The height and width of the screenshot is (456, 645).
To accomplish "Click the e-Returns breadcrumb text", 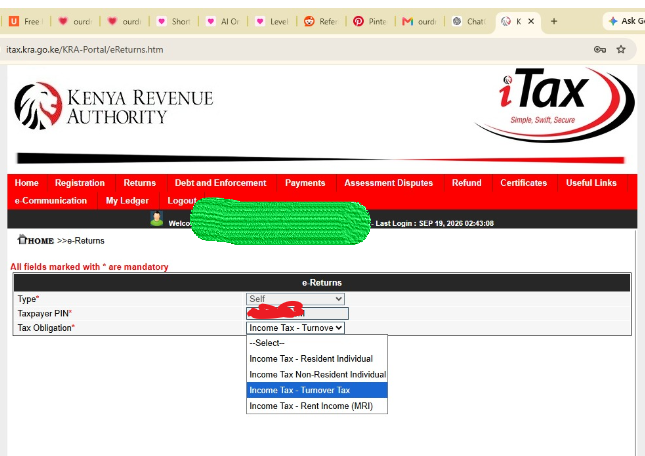I will click(86, 241).
